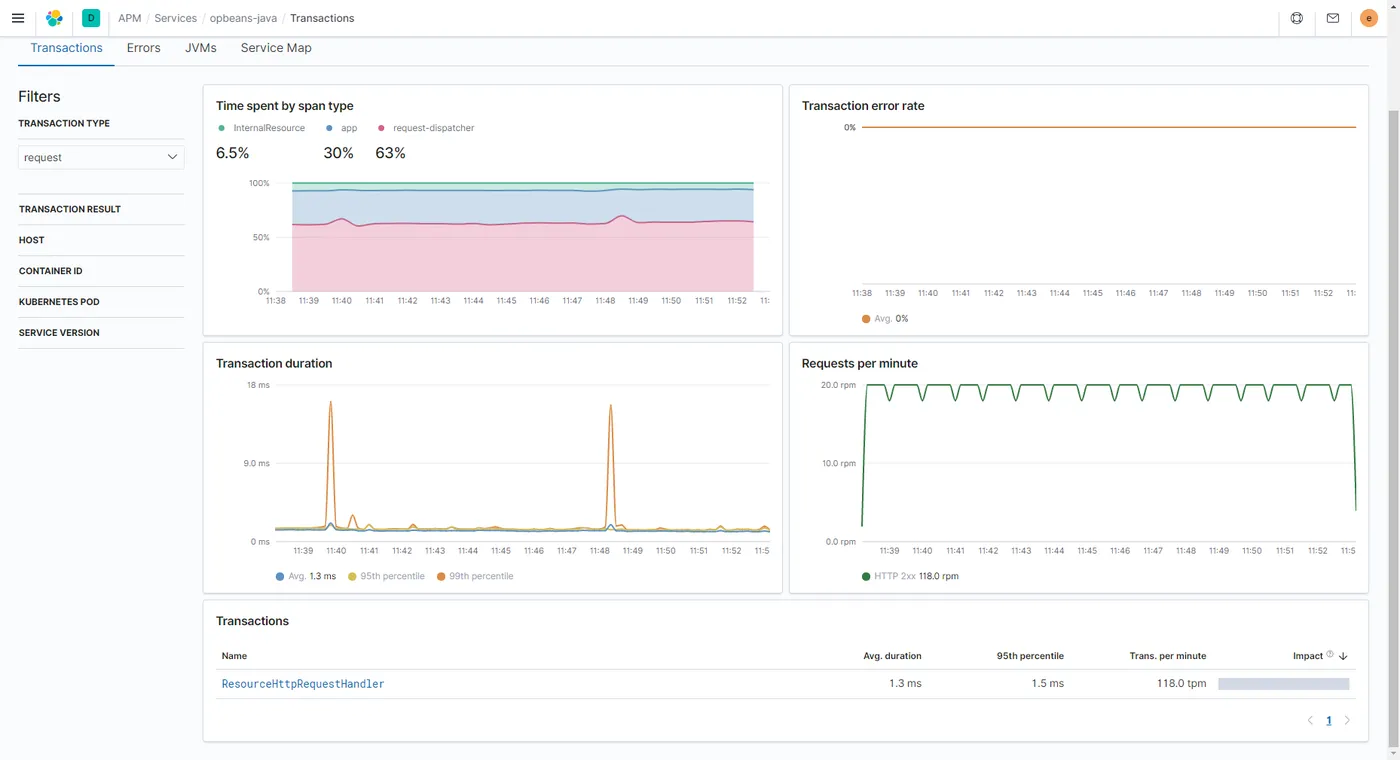Switch to the Service Map tab
The height and width of the screenshot is (760, 1400).
(x=276, y=48)
